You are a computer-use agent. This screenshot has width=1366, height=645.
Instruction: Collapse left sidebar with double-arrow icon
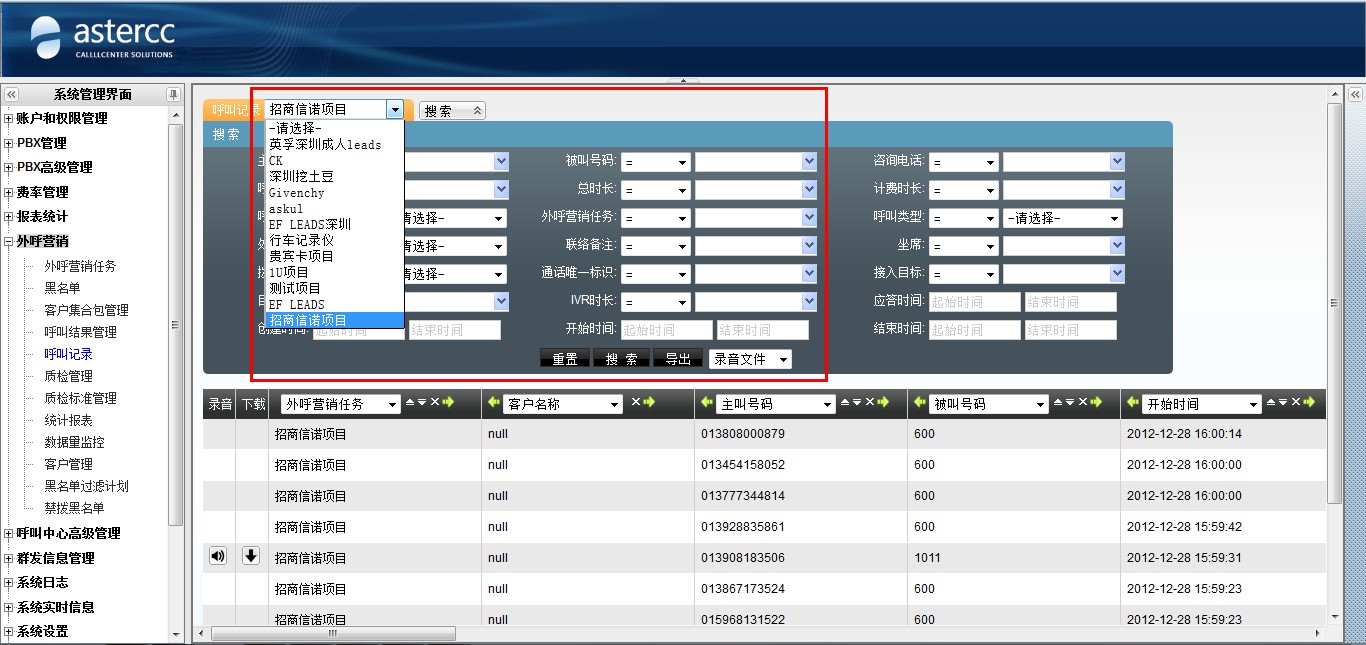point(11,94)
